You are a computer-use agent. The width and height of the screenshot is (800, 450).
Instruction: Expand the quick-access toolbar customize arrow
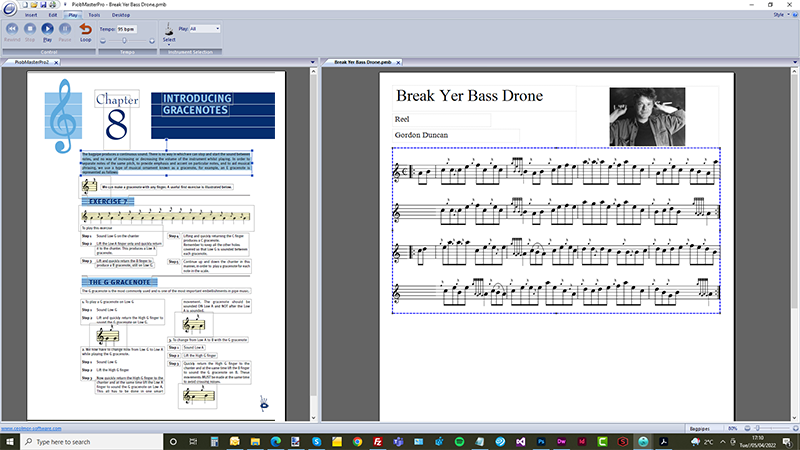tap(65, 5)
